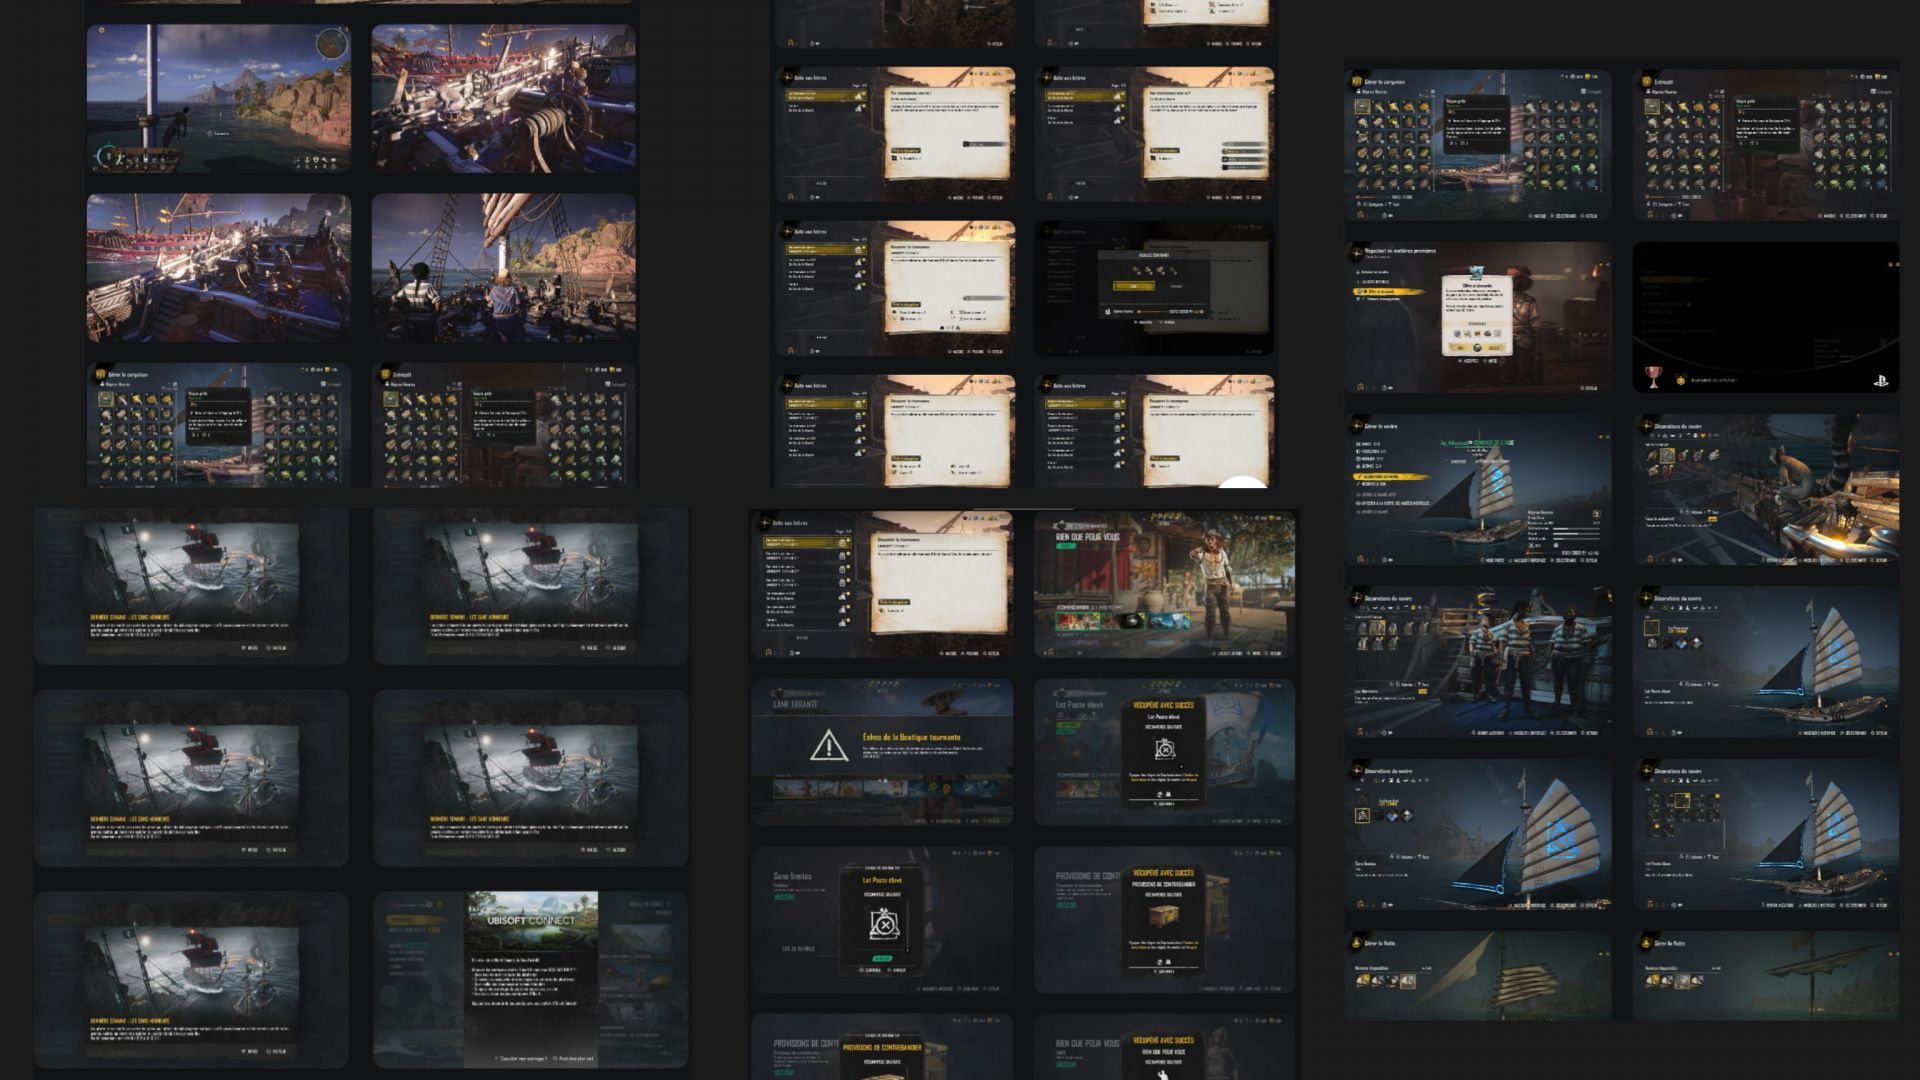Open the 'Sans limites' Lot Poste élevé screenshot
The height and width of the screenshot is (1080, 1920).
(x=882, y=920)
